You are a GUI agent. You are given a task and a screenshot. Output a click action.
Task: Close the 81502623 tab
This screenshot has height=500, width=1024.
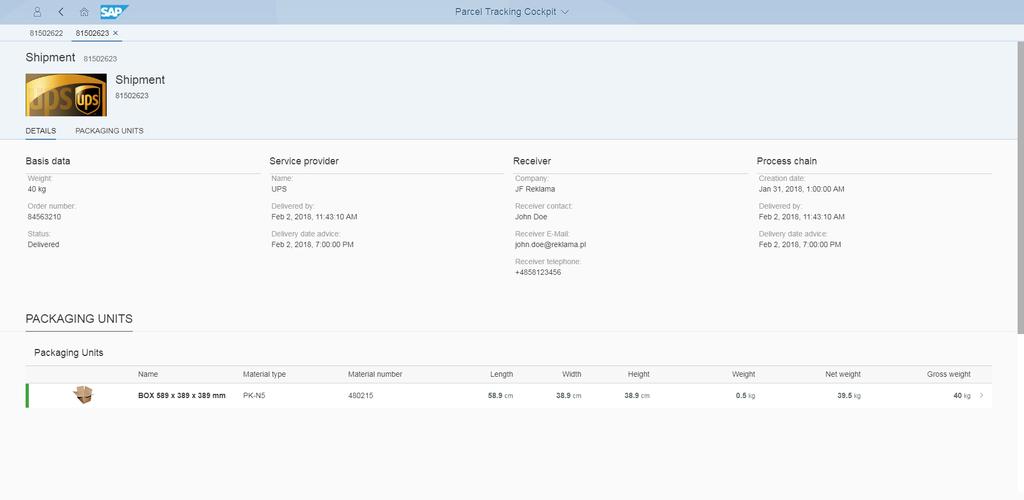[x=116, y=33]
